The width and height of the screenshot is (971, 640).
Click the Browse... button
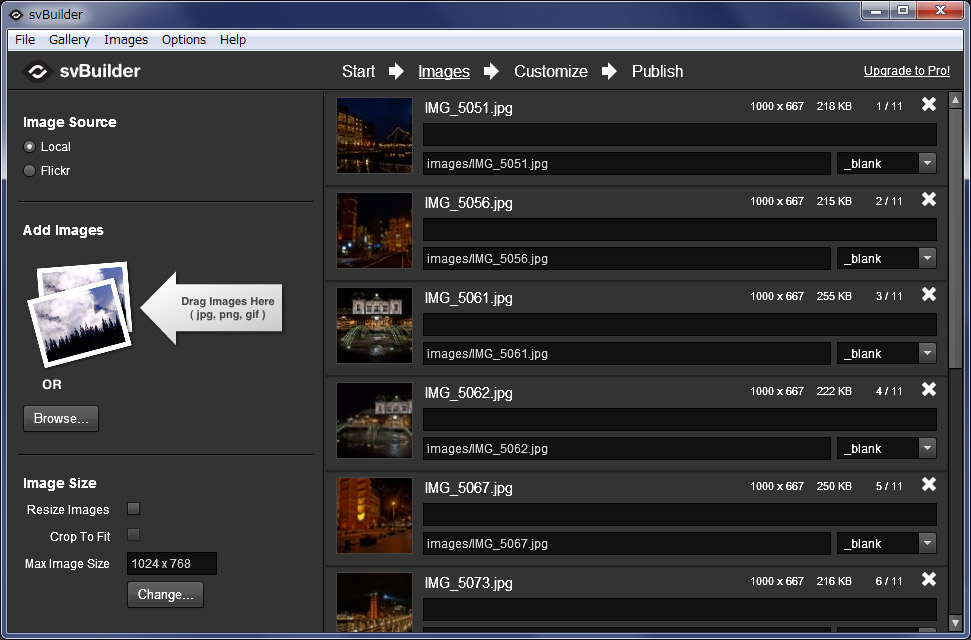tap(61, 419)
